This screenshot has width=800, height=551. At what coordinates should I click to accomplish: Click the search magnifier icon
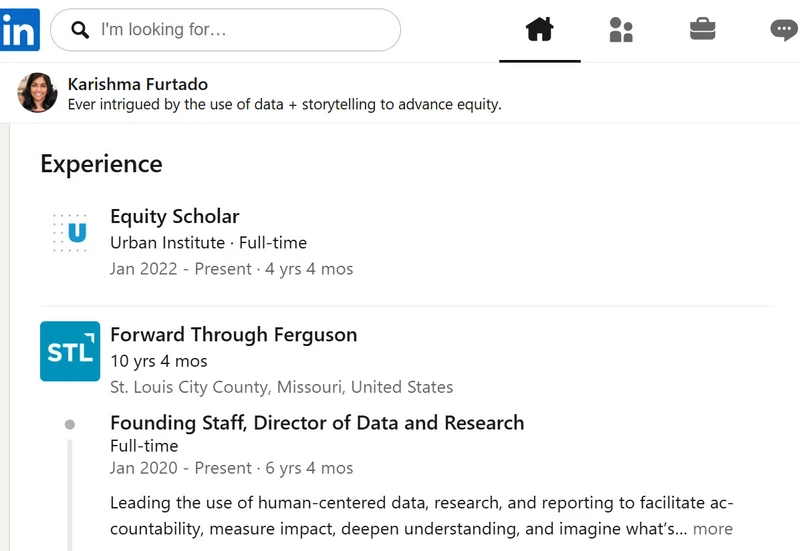pyautogui.click(x=80, y=30)
